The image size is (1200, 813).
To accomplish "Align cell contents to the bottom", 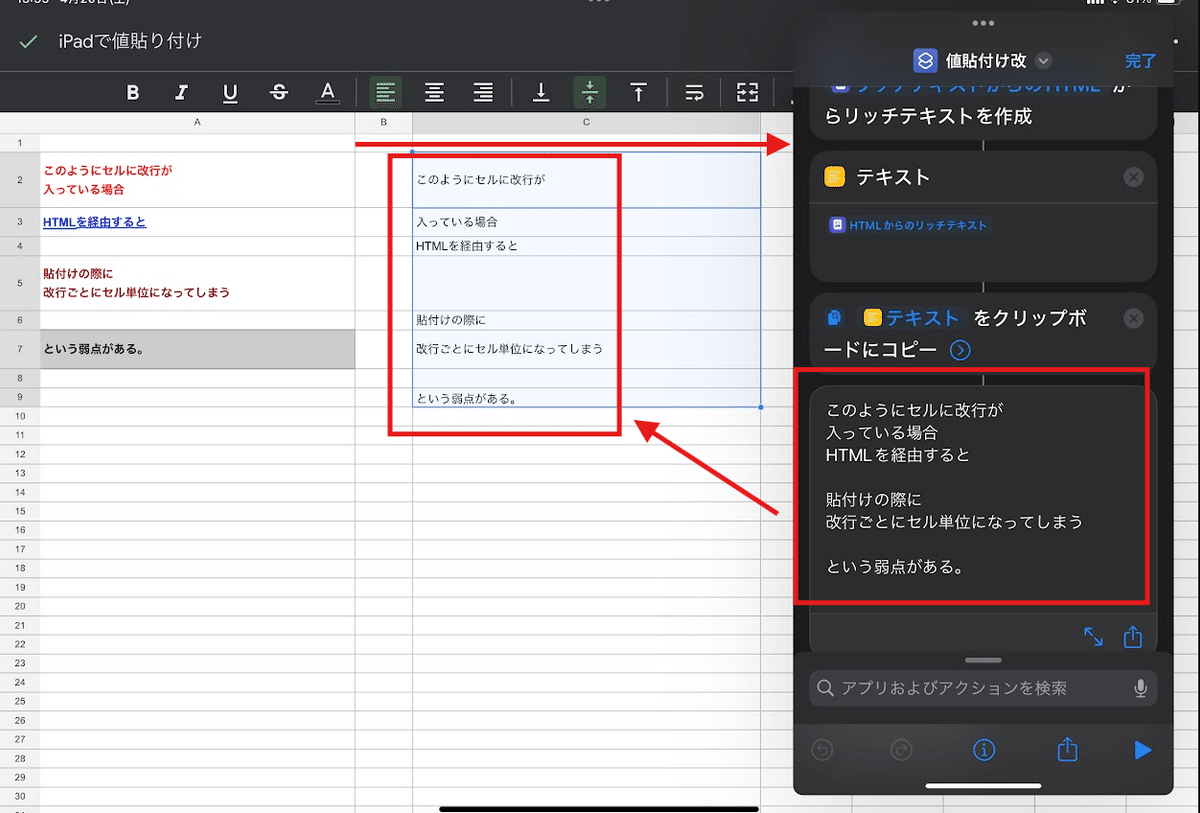I will [541, 93].
